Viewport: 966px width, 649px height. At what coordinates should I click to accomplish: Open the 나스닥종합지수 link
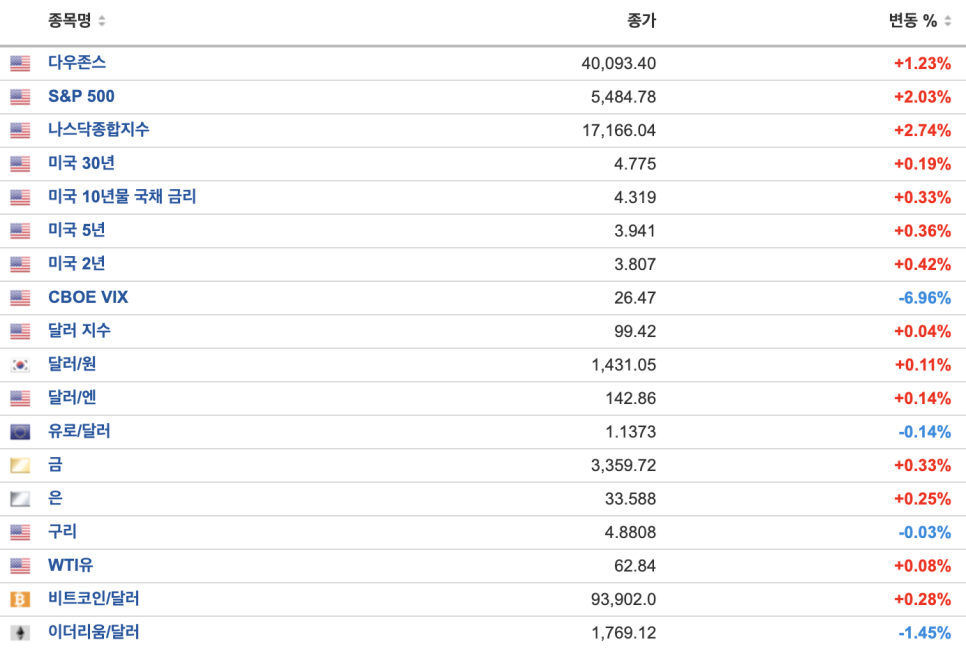[99, 129]
